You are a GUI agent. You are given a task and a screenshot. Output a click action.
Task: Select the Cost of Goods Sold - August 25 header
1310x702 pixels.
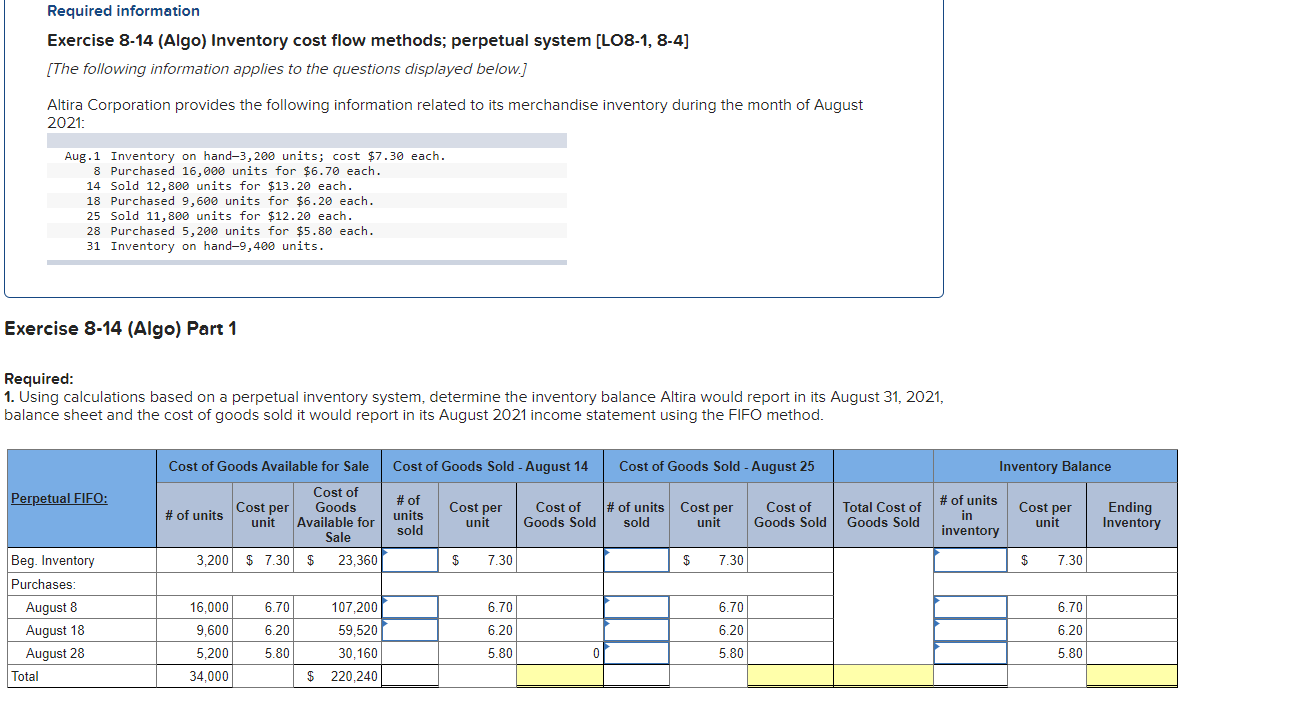717,466
